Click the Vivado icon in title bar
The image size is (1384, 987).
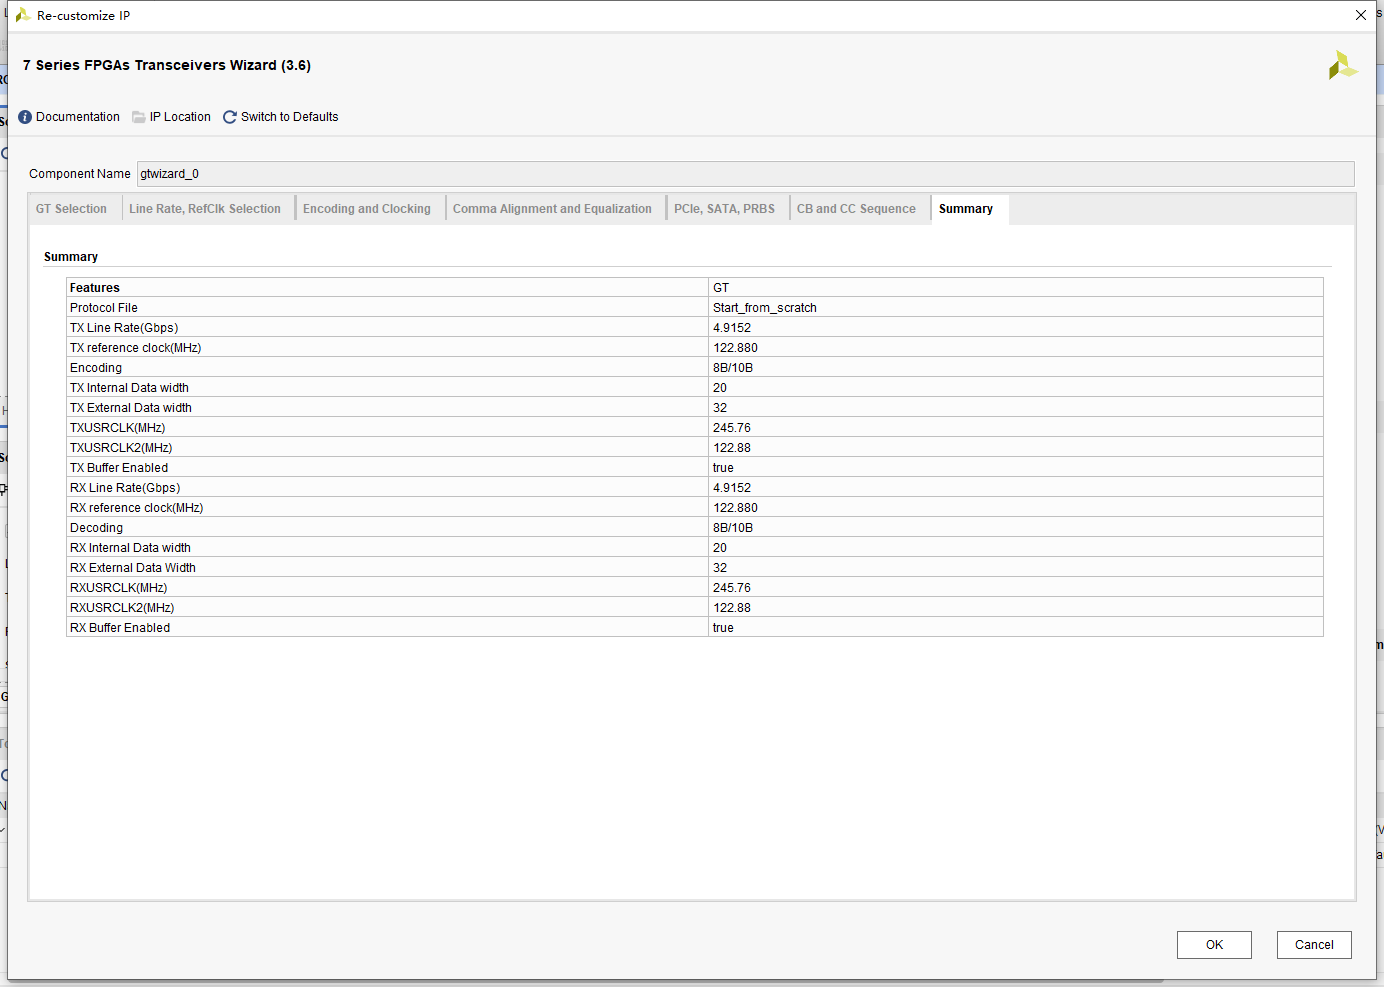click(x=22, y=15)
